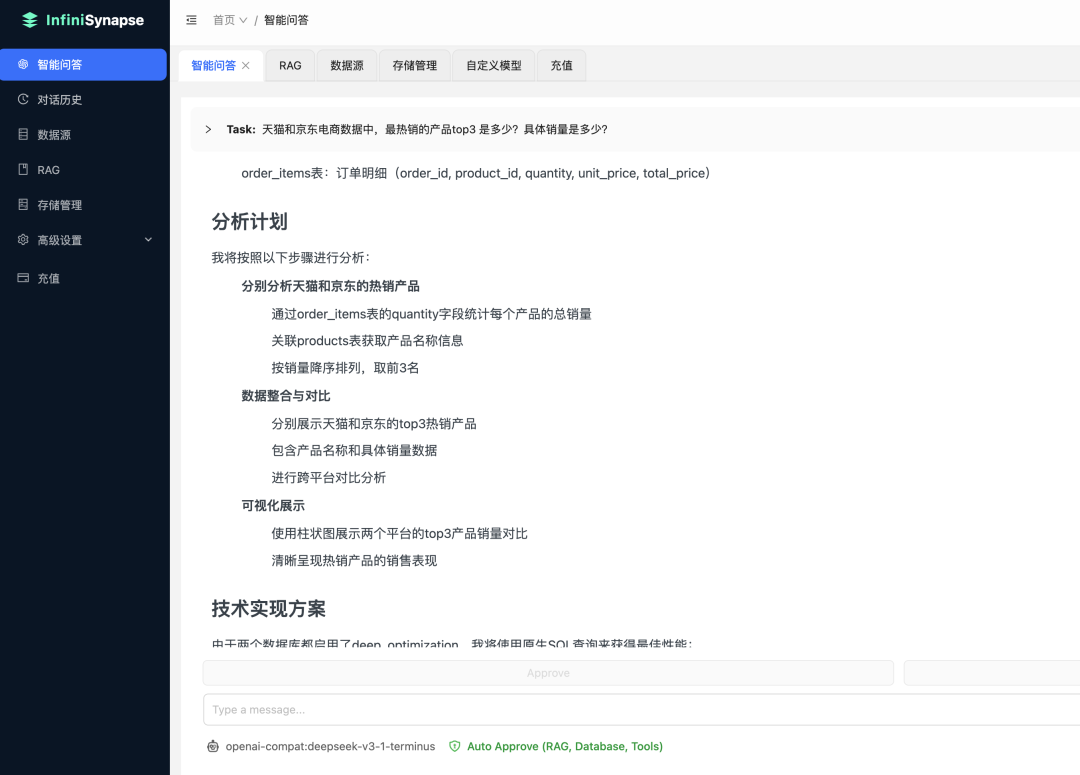Click the button right of Approve
Image resolution: width=1080 pixels, height=775 pixels.
tap(992, 673)
